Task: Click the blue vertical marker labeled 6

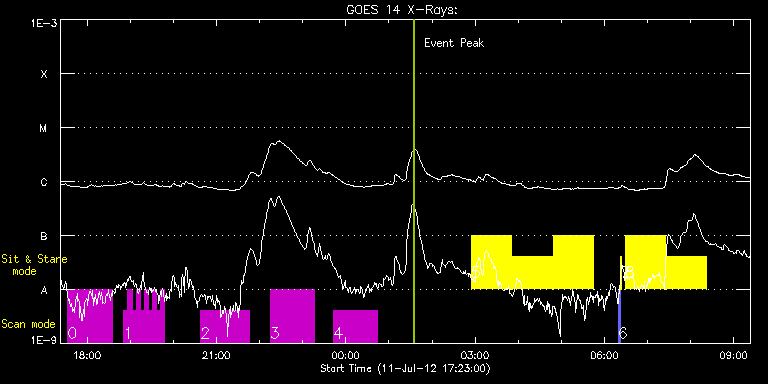Action: [620, 316]
